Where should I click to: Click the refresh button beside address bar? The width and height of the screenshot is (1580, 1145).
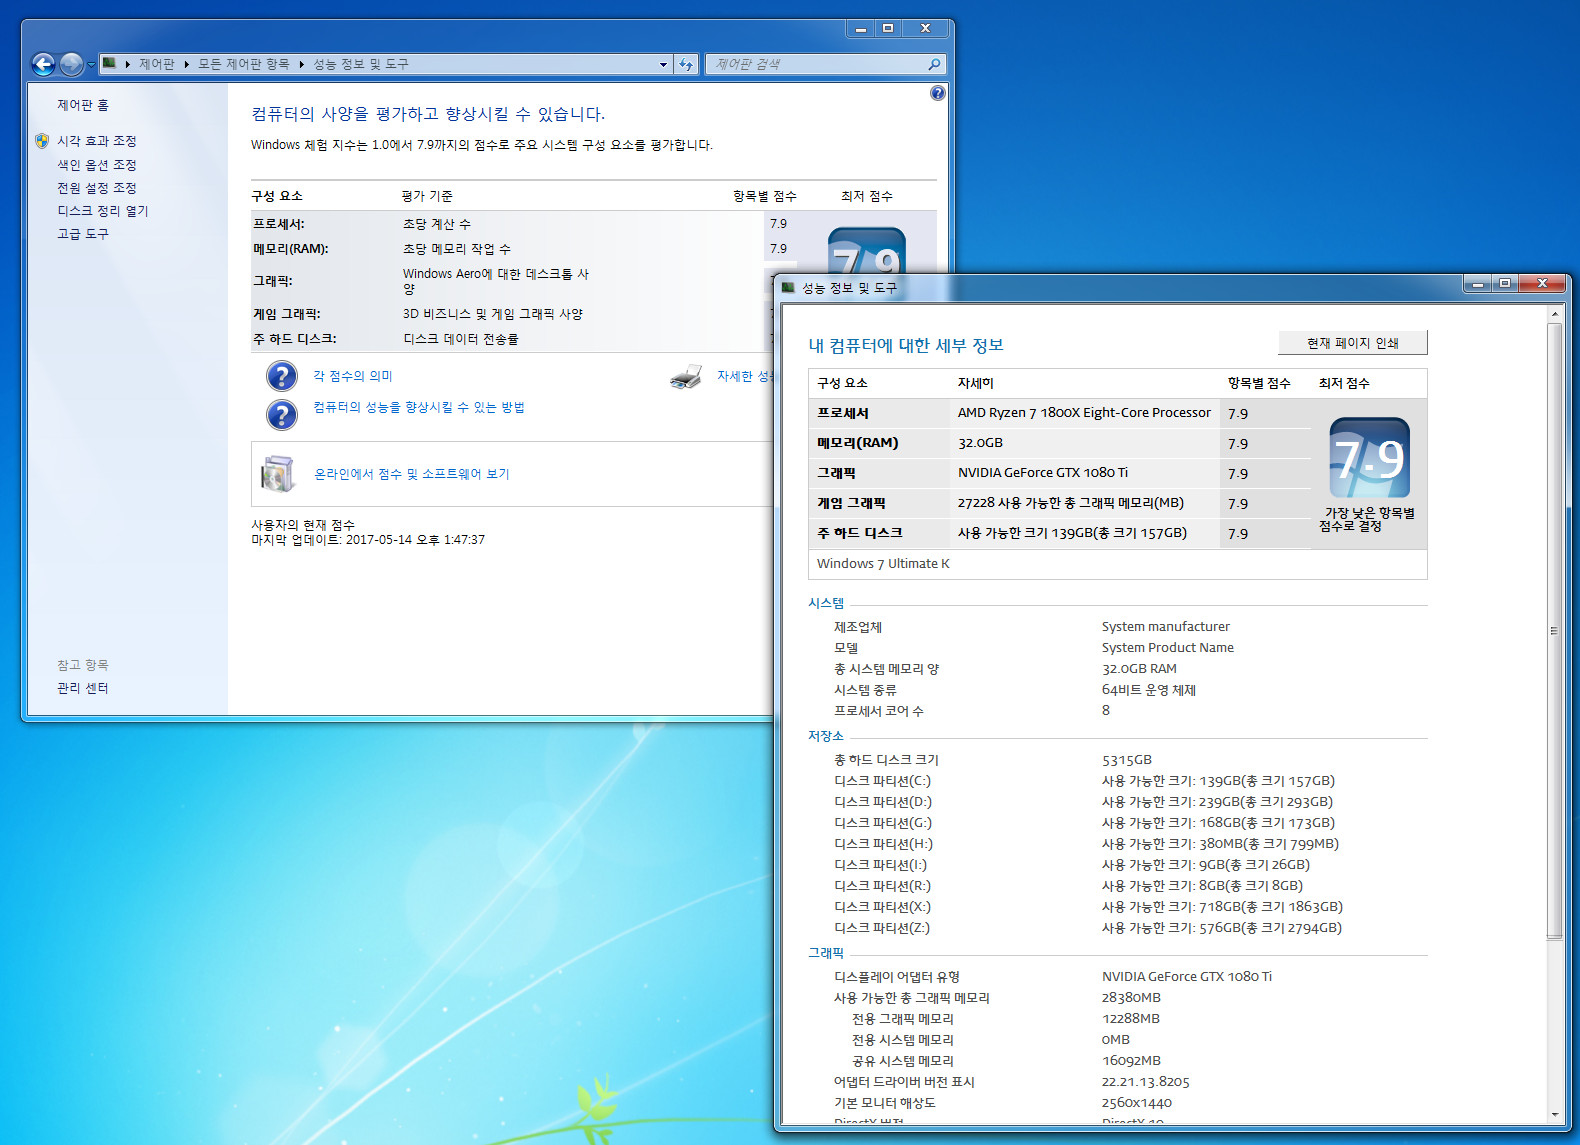pos(686,64)
